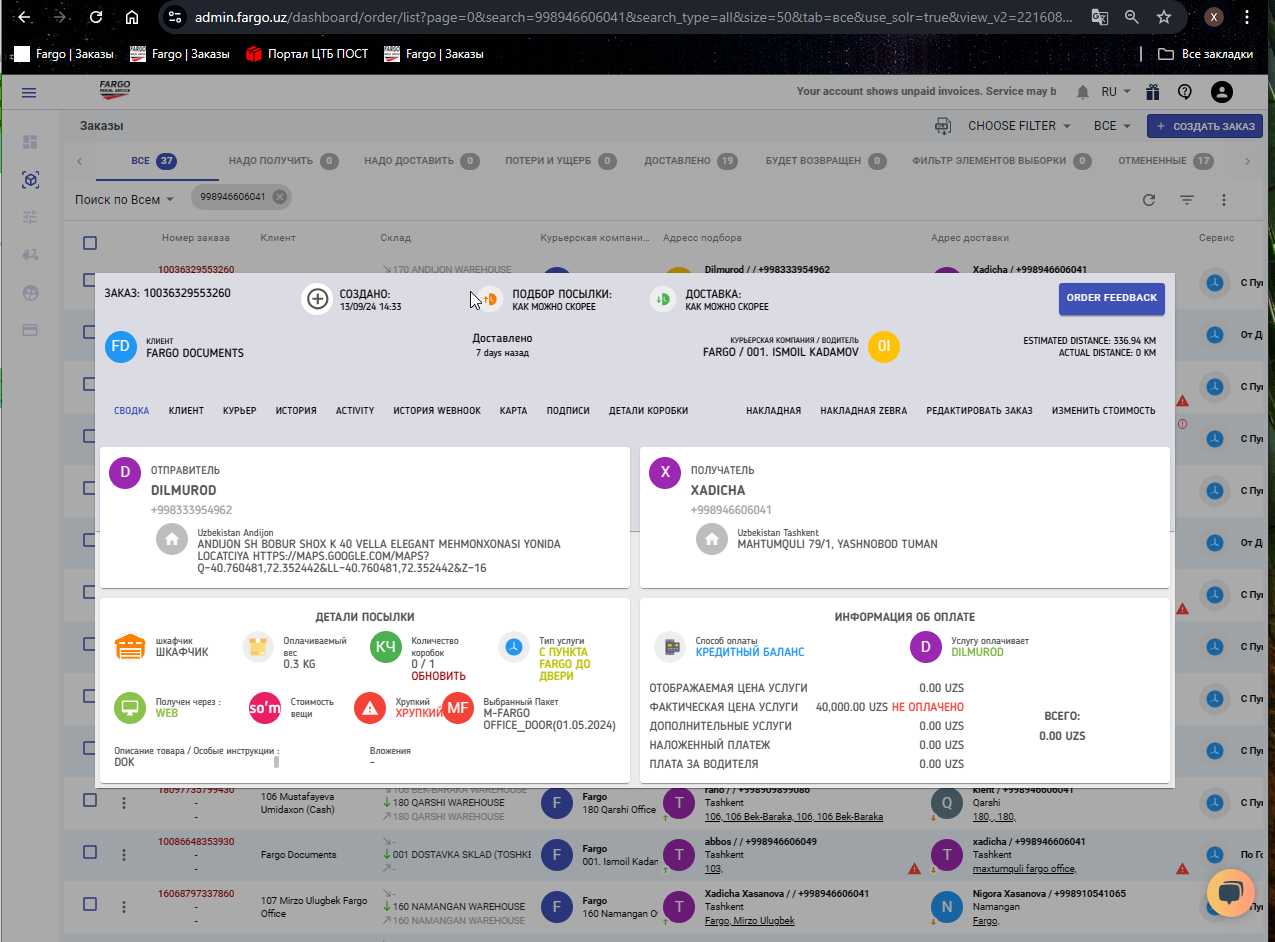The height and width of the screenshot is (942, 1275).
Task: Open the tune settings icon in sidebar
Action: 30,217
